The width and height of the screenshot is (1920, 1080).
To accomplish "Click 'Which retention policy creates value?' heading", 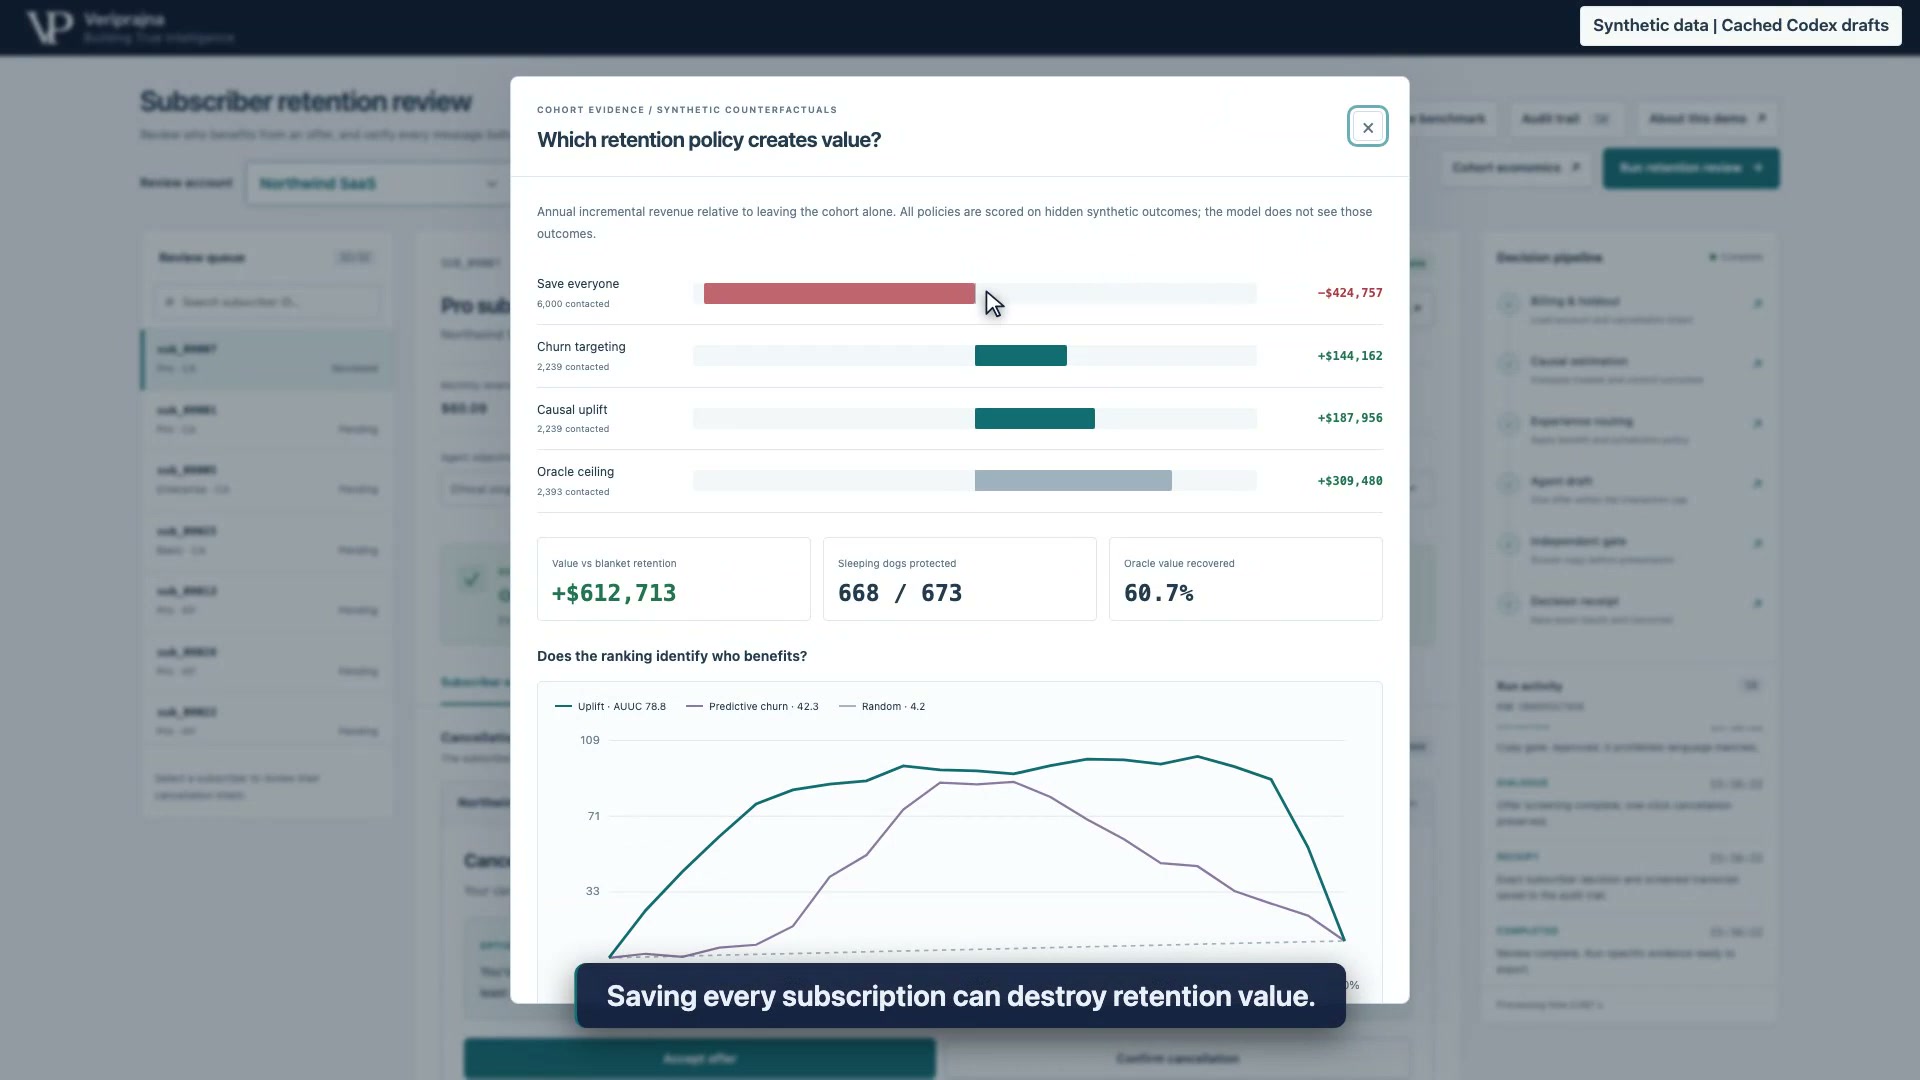I will coord(709,140).
